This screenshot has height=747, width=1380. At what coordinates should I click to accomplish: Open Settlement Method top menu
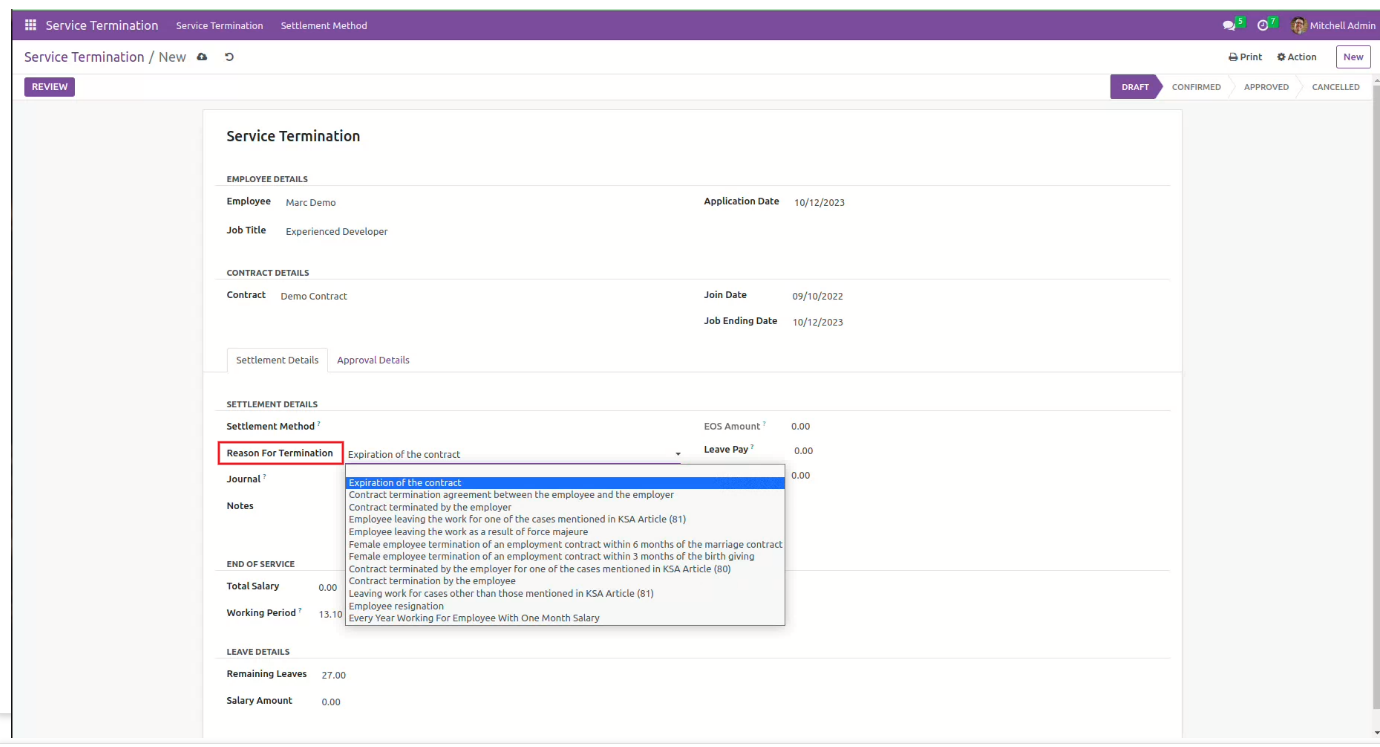pos(324,26)
